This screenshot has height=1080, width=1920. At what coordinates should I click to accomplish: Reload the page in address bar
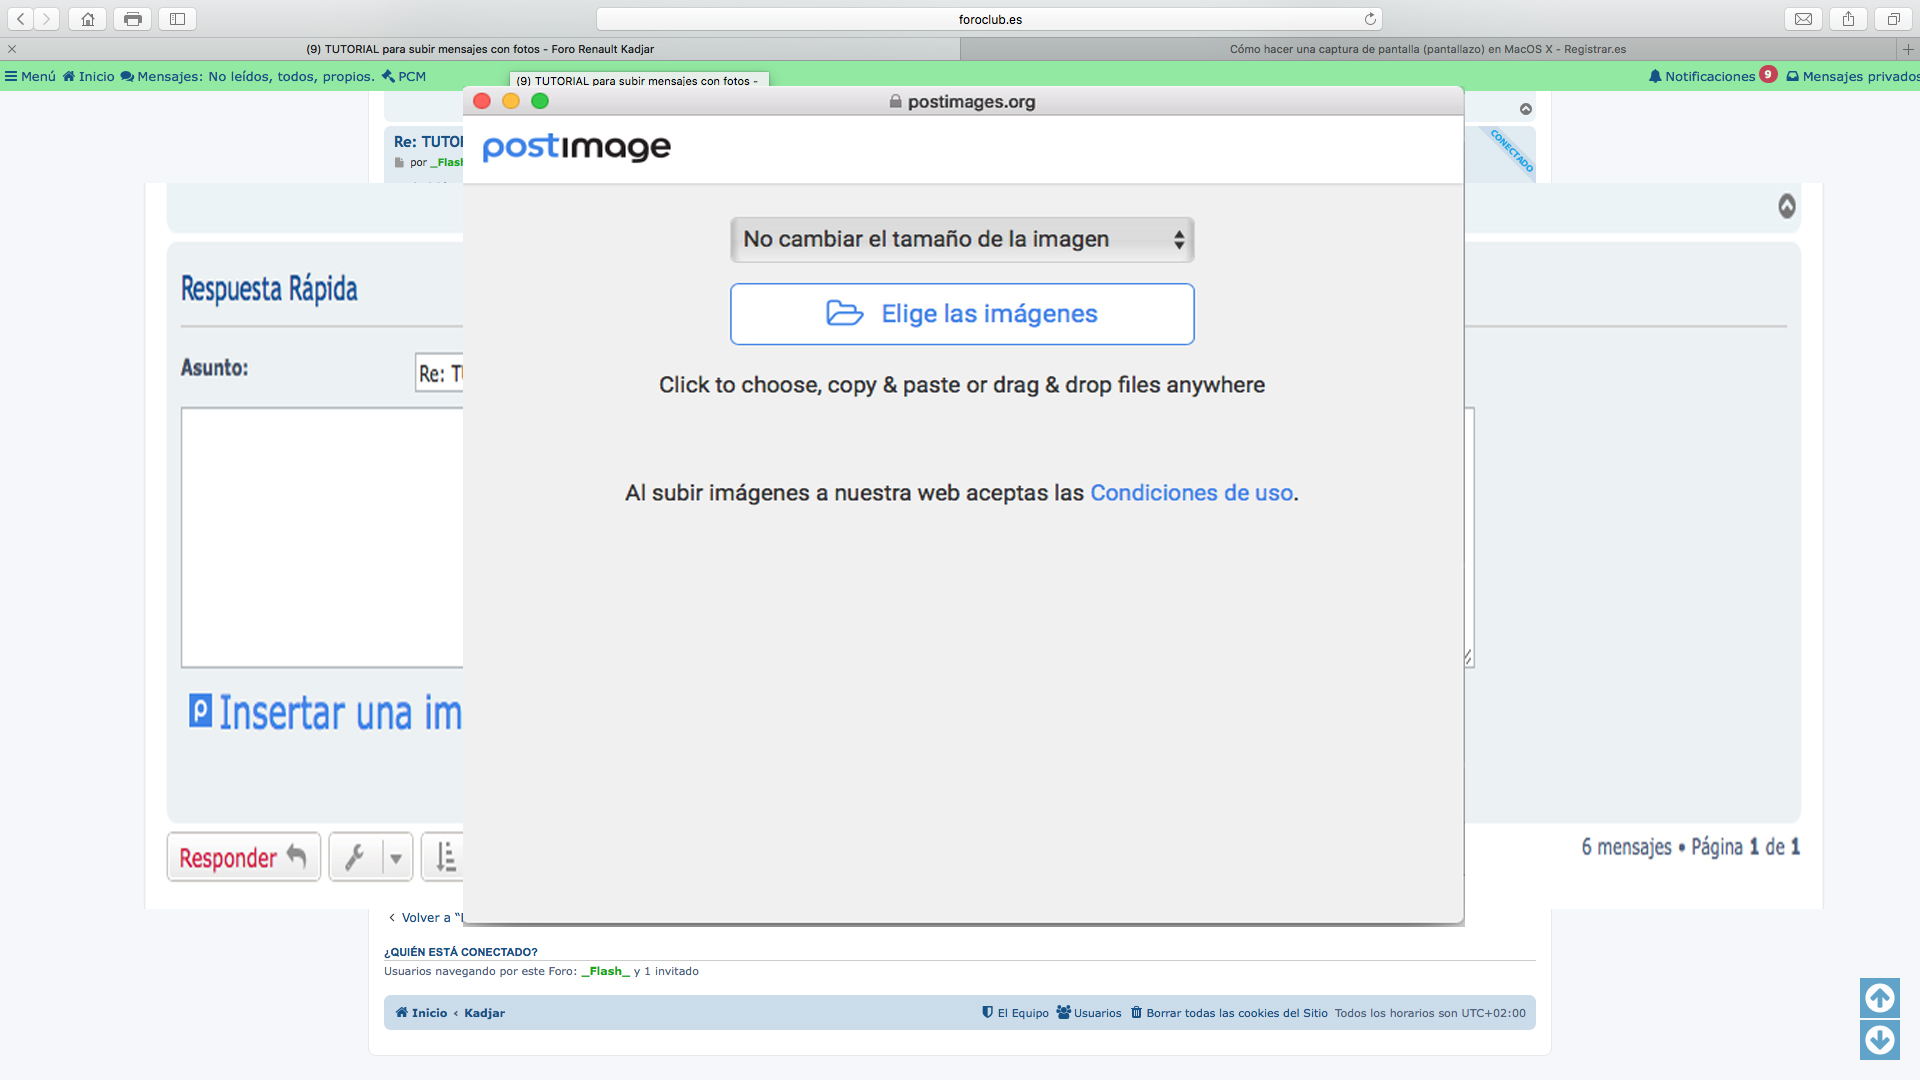point(1370,19)
